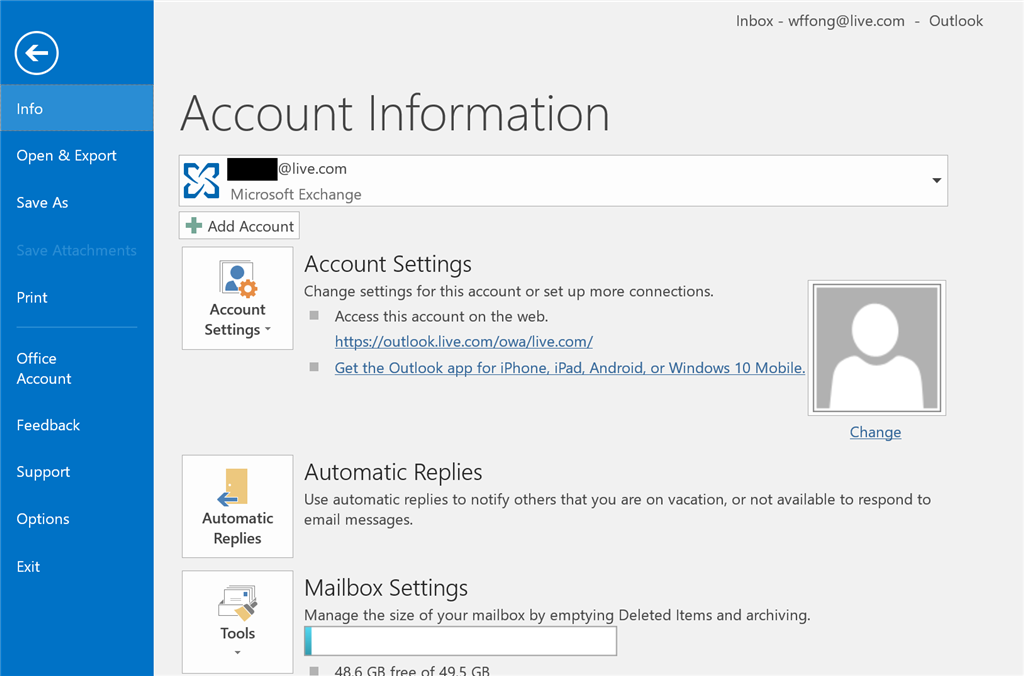Click the '48.6 GB free of 49.5 GB' text
This screenshot has width=1024, height=676.
point(412,669)
